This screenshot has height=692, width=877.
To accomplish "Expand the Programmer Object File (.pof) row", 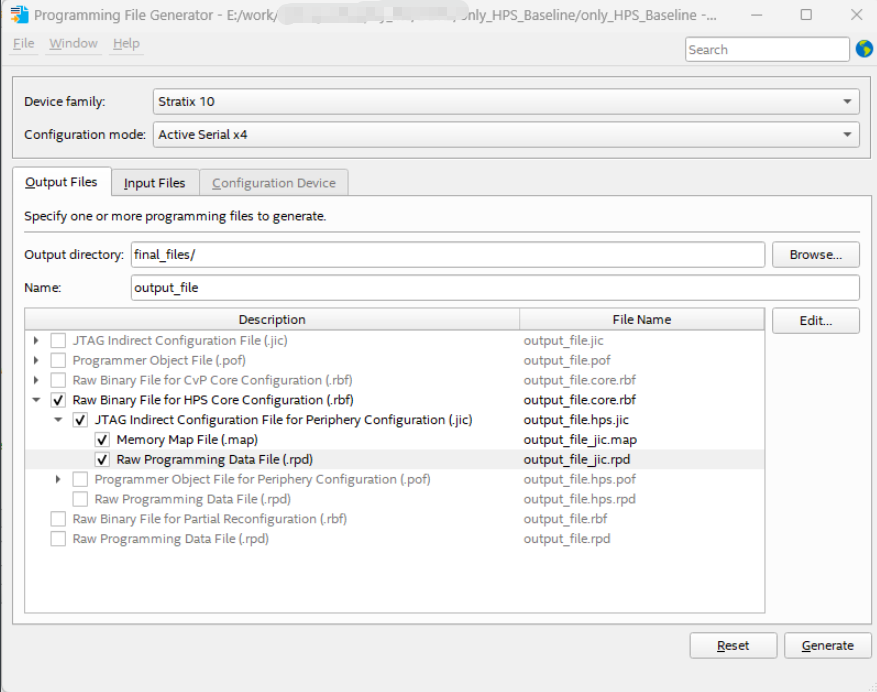I will point(36,360).
